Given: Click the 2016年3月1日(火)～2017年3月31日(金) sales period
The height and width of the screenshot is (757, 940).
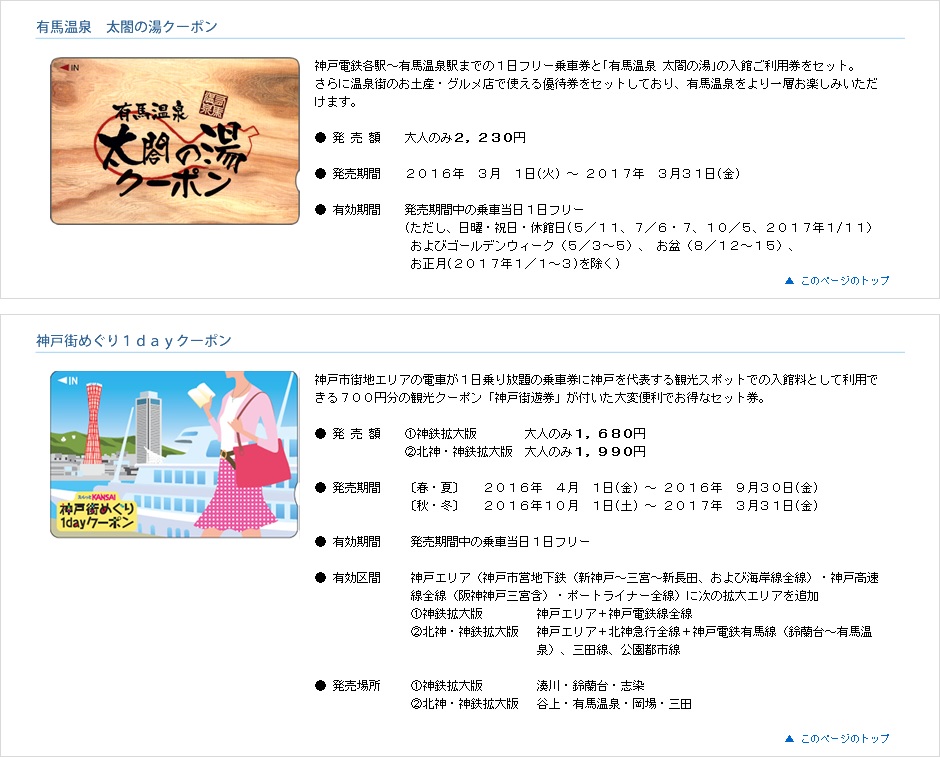Looking at the screenshot, I should [x=573, y=174].
